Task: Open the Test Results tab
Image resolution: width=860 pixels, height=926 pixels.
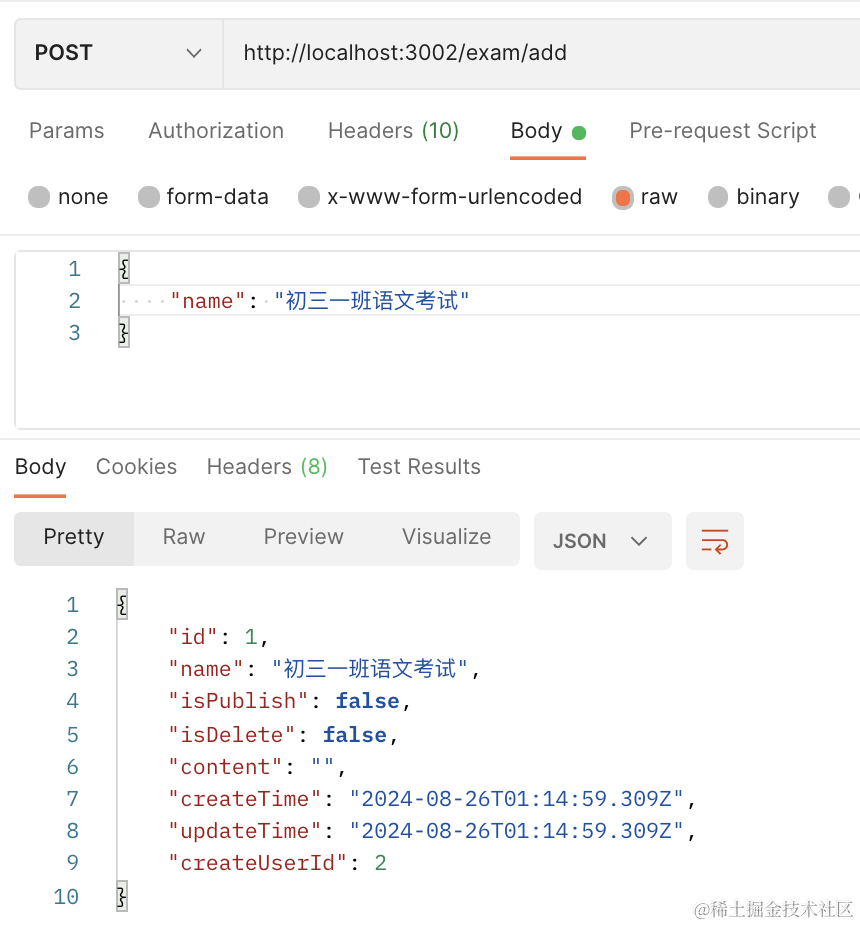Action: [x=419, y=467]
